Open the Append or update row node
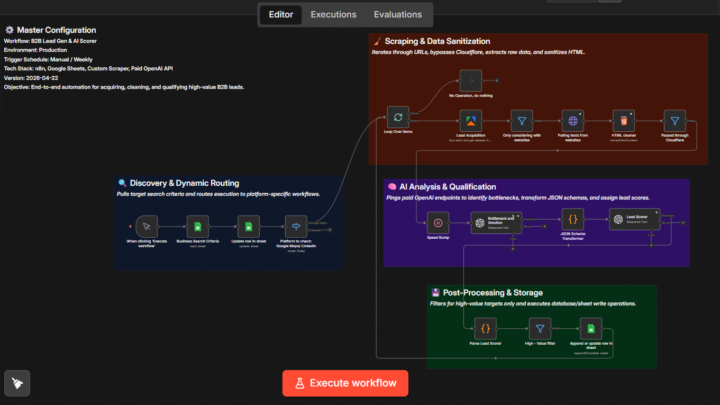 [591, 329]
